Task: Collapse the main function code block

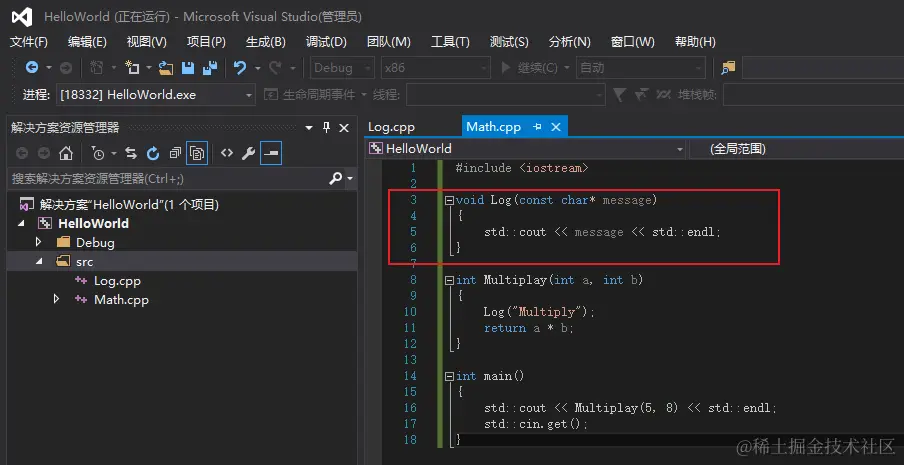Action: [x=449, y=376]
